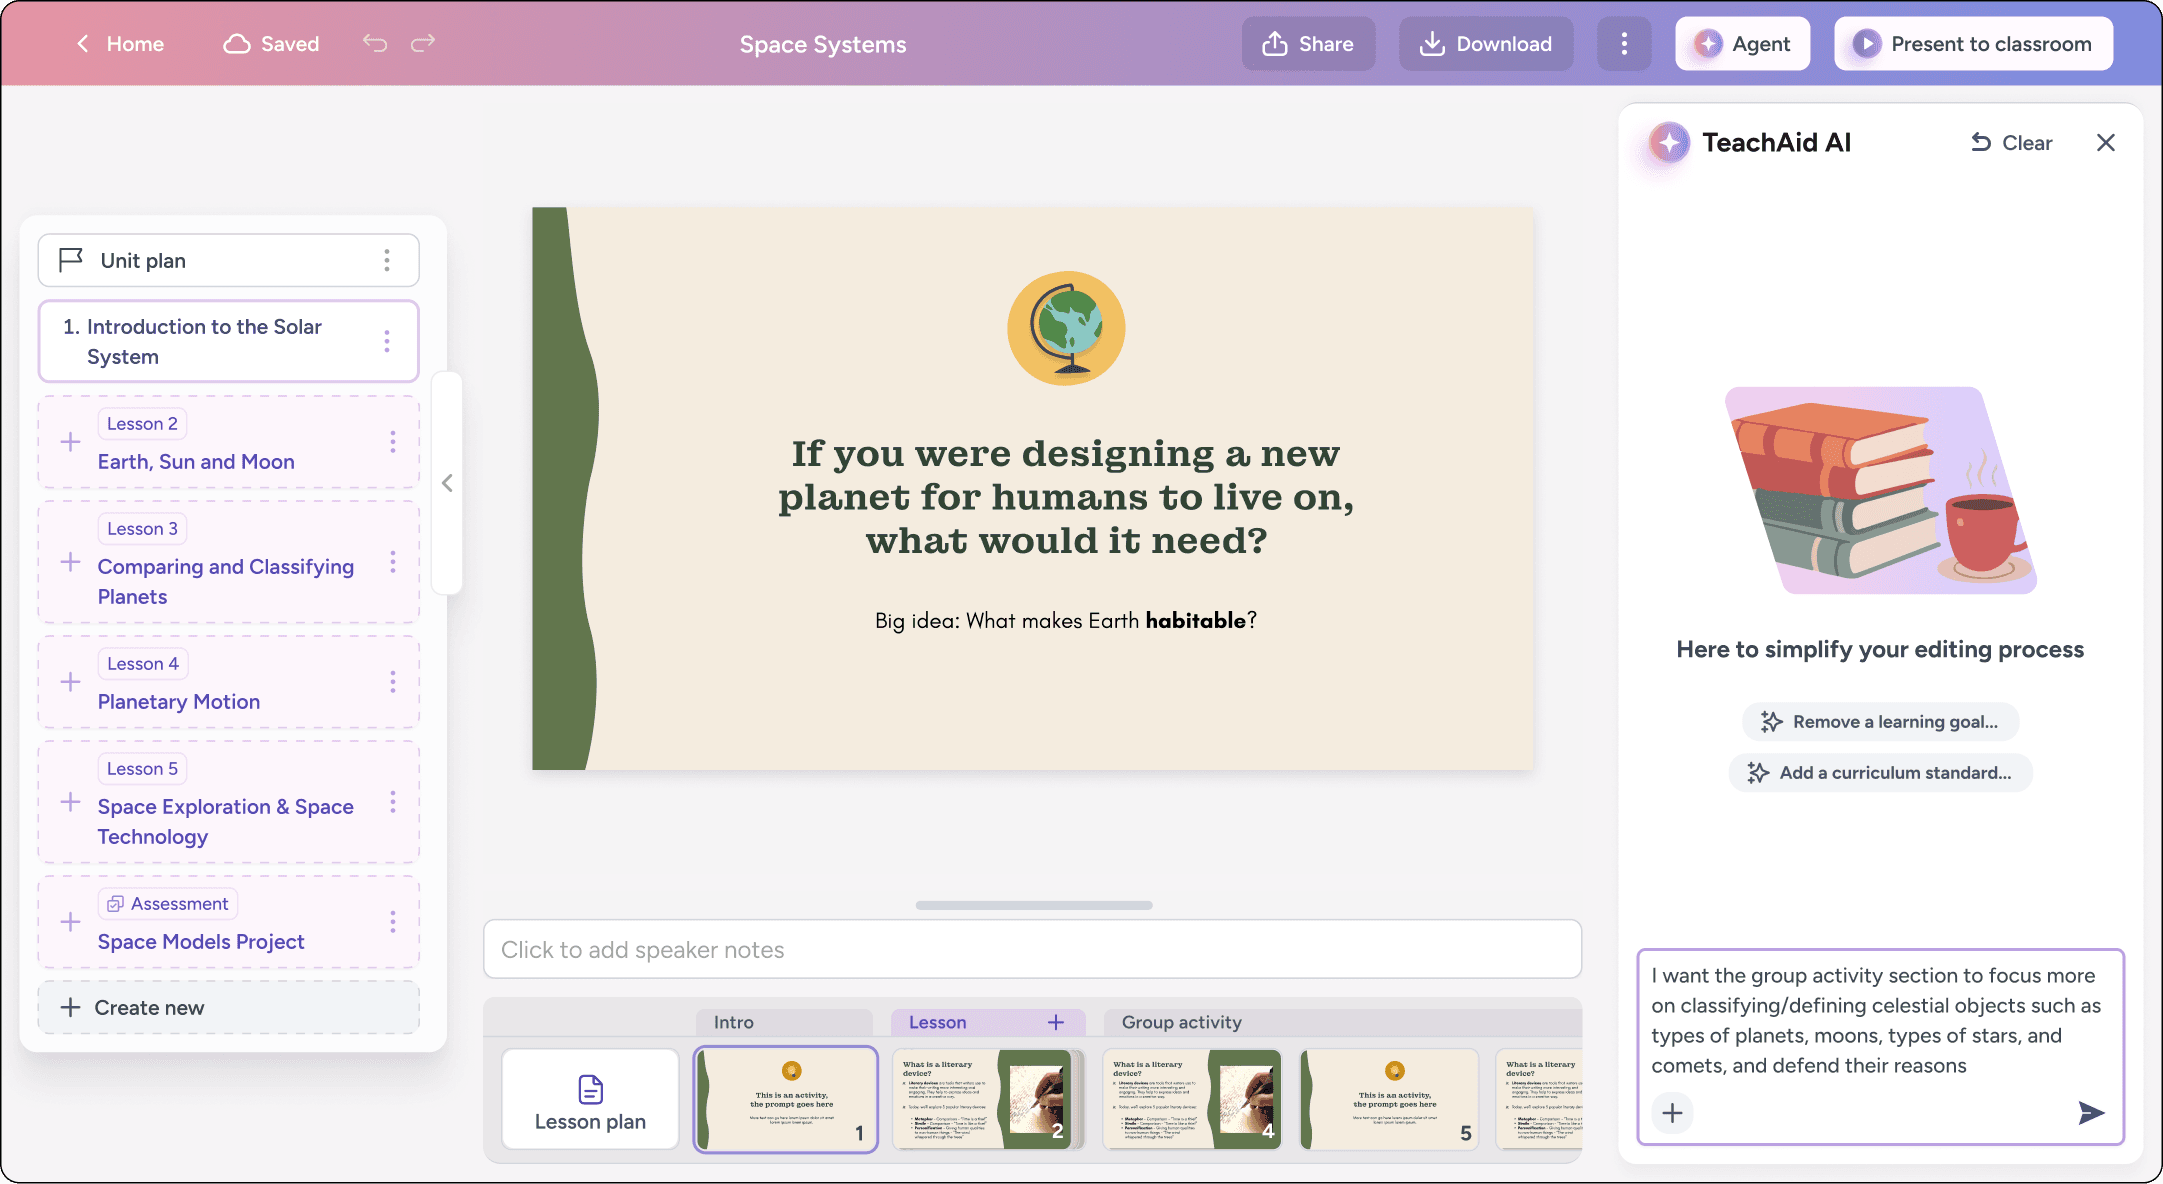Add the Space Models Project assessment

pos(71,922)
